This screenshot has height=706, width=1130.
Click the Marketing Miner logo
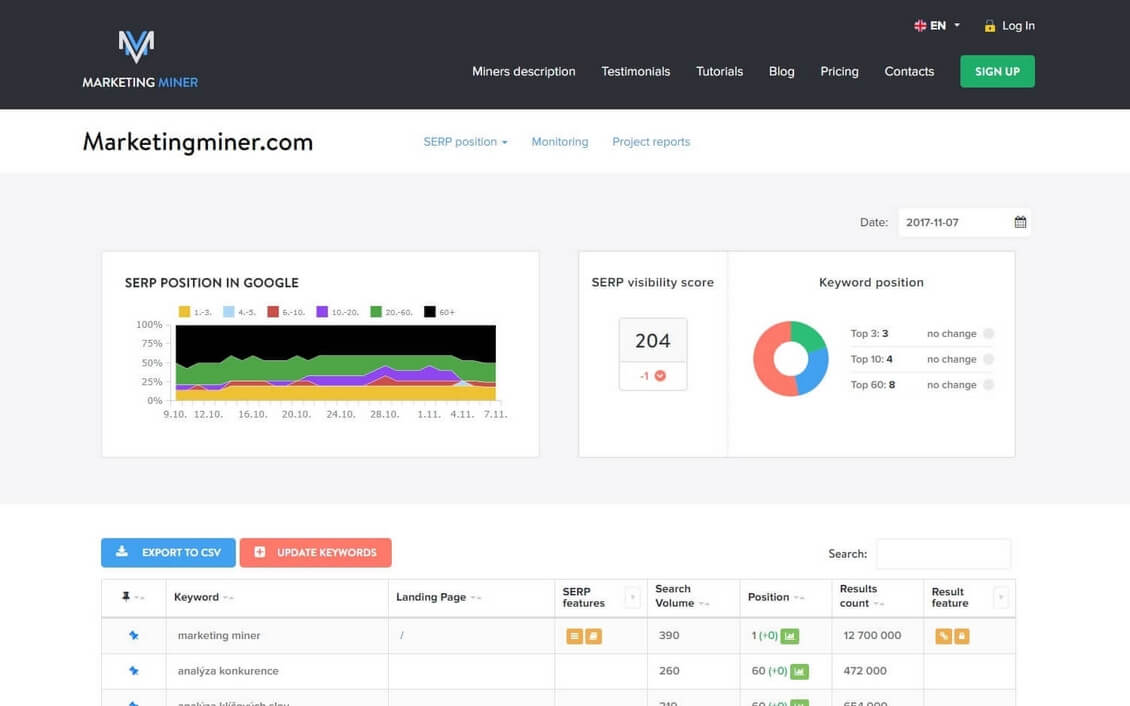tap(140, 59)
